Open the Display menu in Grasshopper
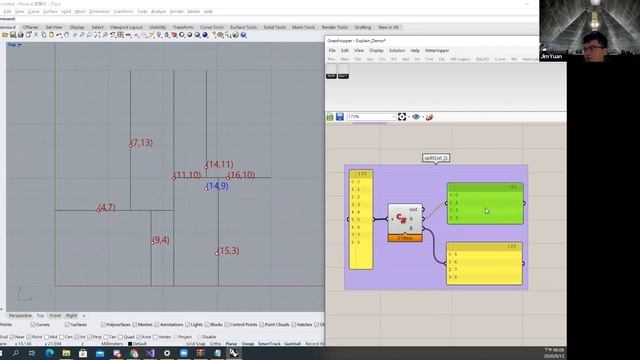 tap(376, 50)
